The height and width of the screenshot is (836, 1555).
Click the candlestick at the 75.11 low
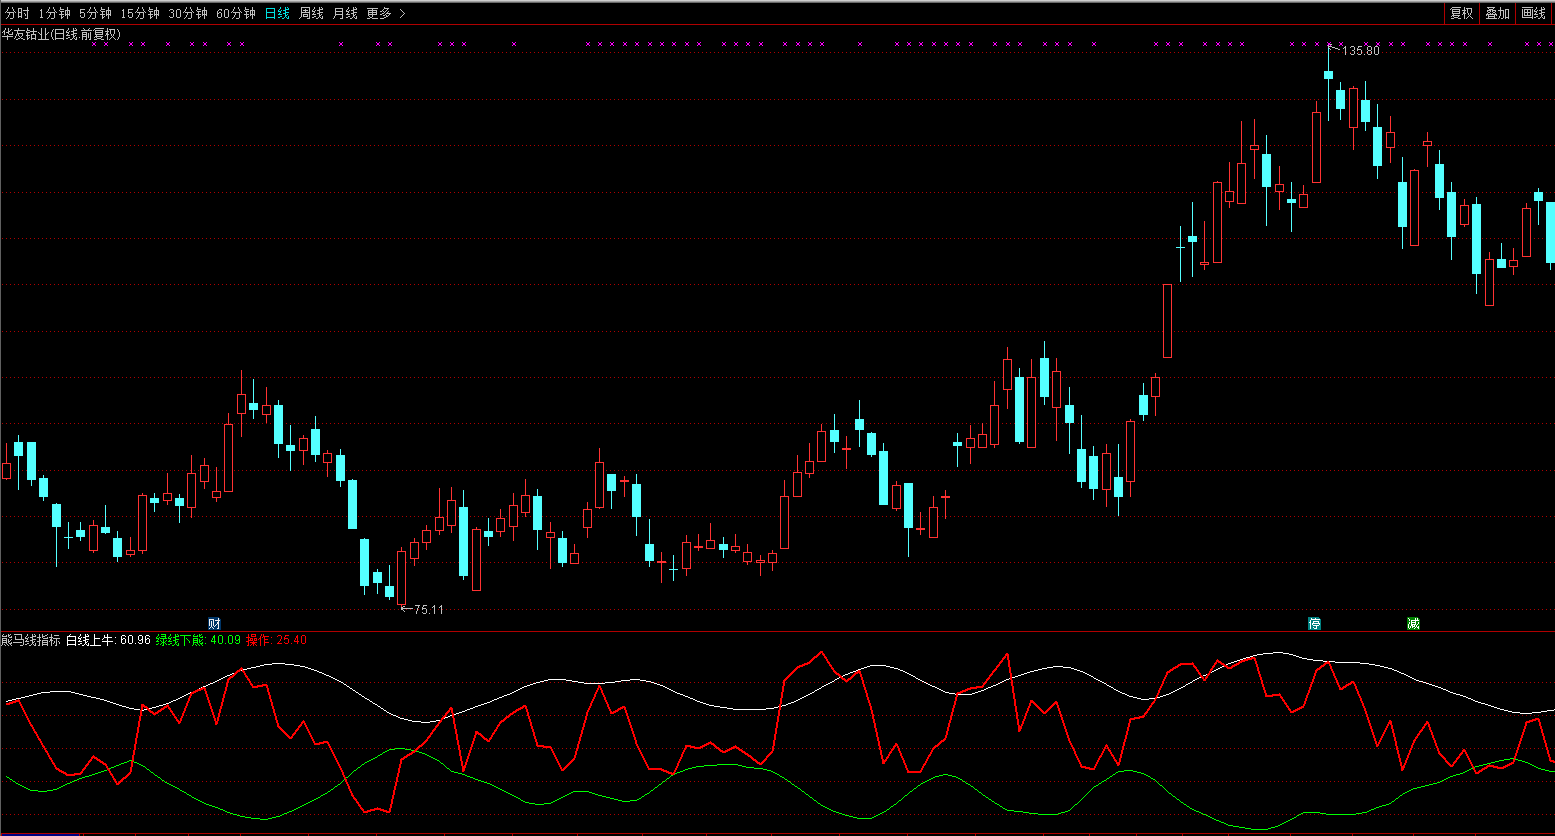coord(401,575)
